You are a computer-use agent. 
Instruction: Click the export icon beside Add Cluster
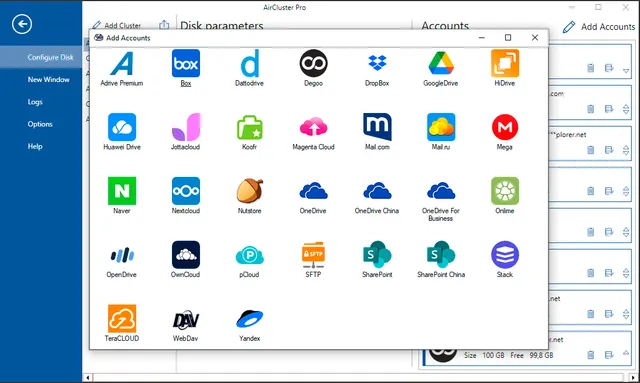click(x=164, y=25)
